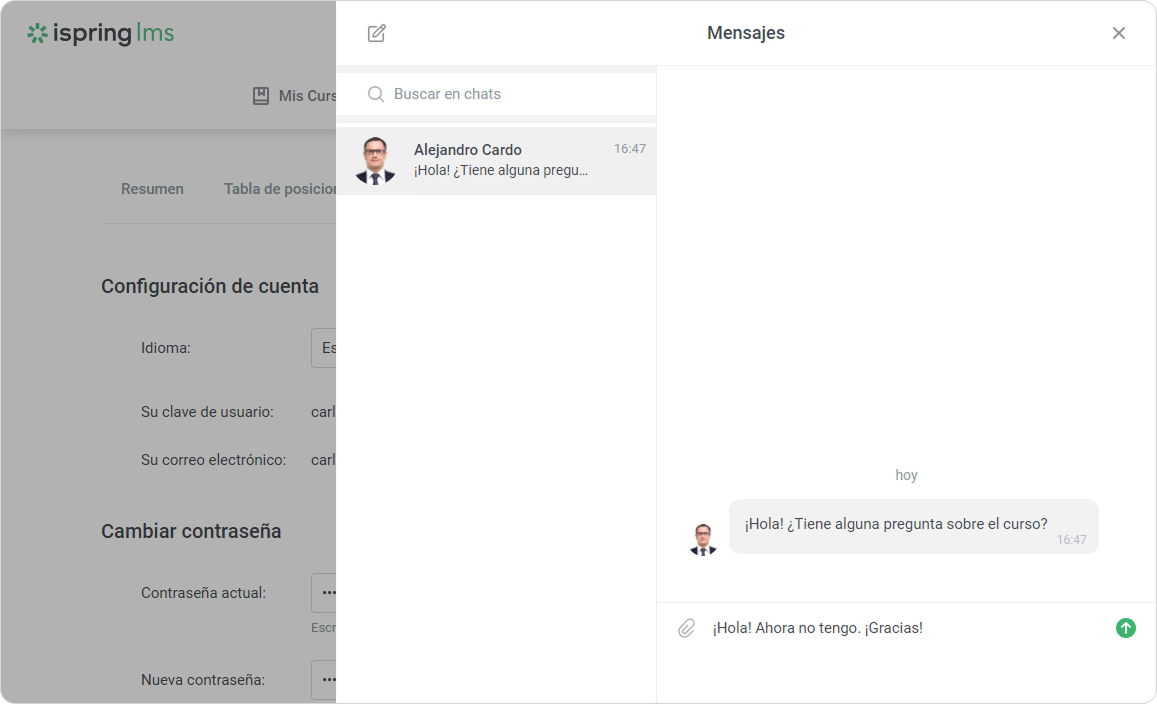Click the Contraseña actual password field
The width and height of the screenshot is (1157, 704).
[x=324, y=592]
